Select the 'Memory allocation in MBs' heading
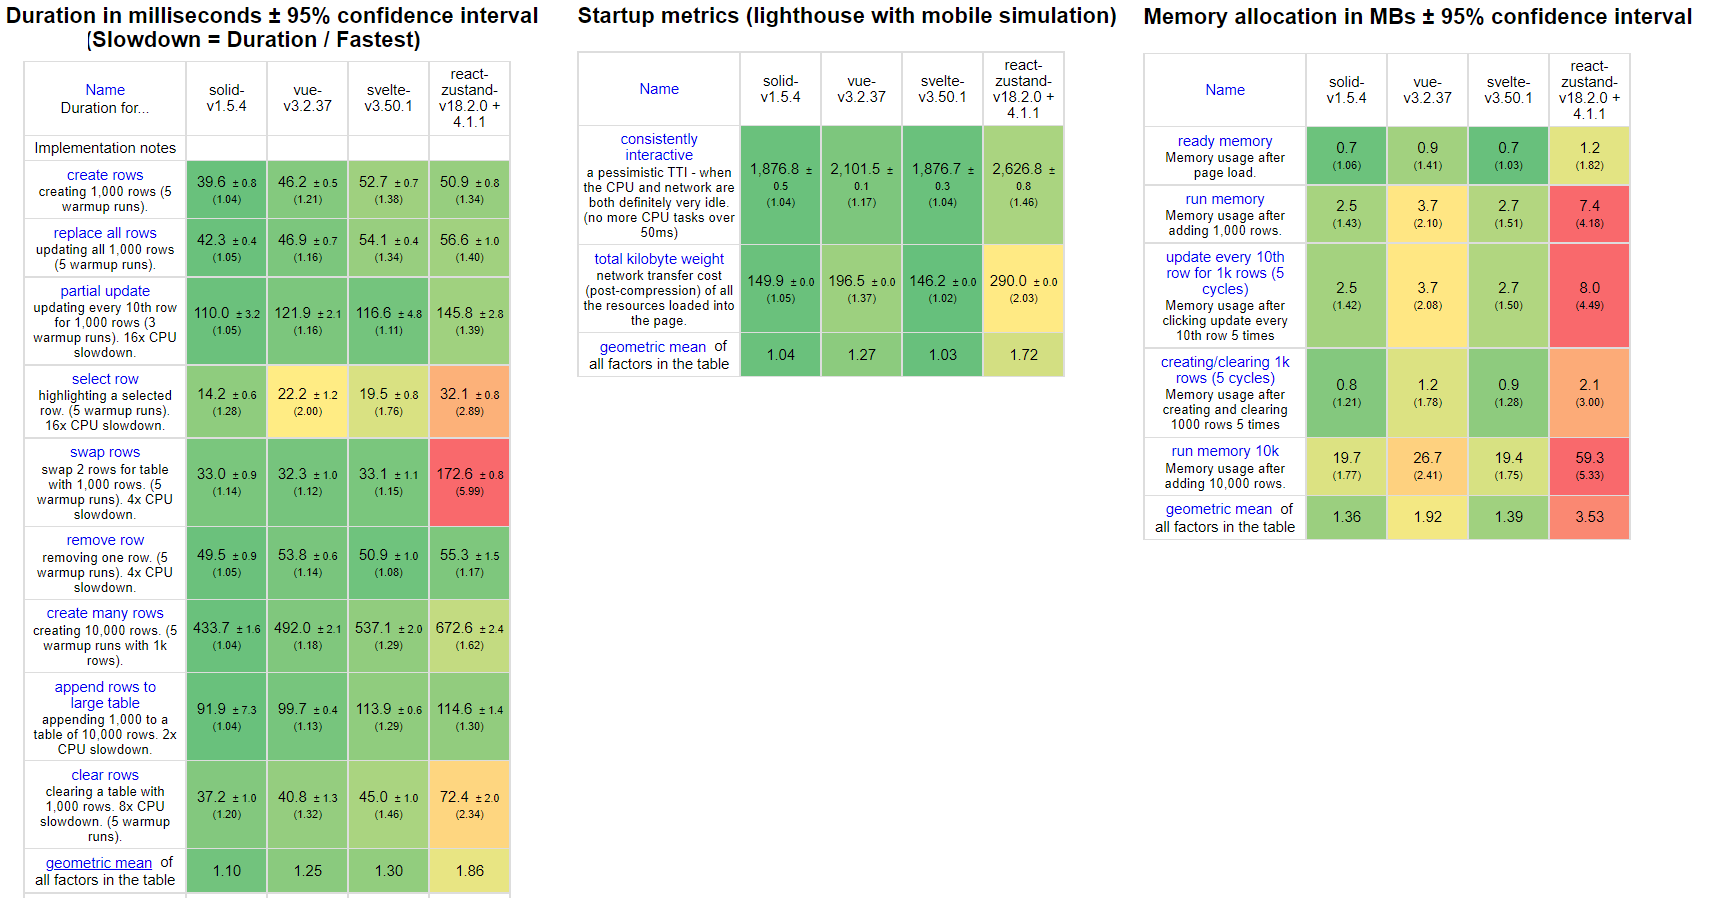1712x916 pixels. point(1418,17)
